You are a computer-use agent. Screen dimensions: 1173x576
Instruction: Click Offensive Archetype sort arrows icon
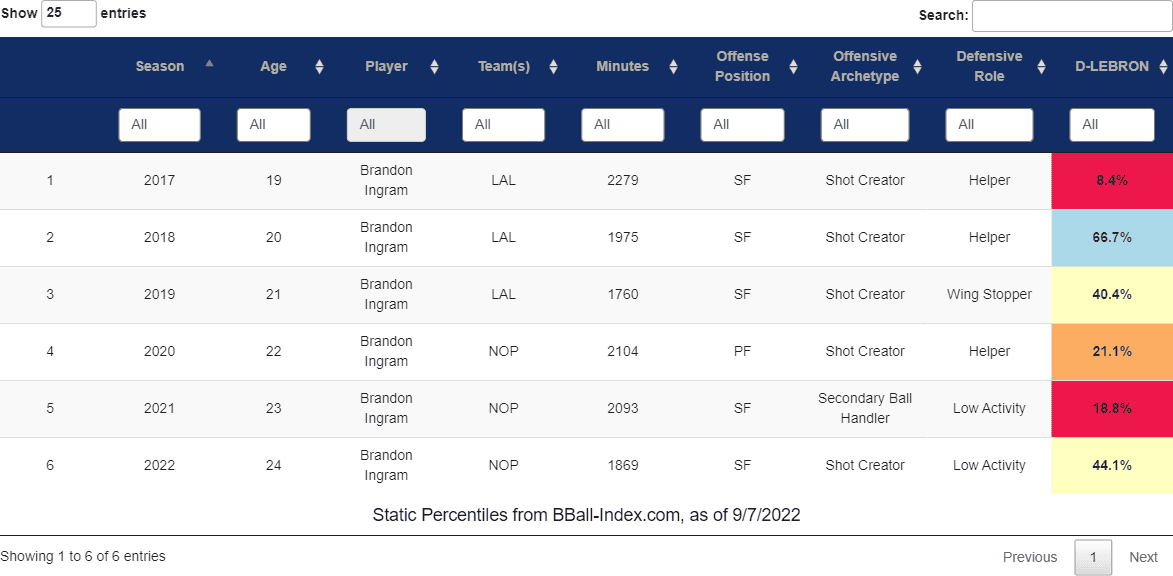(x=917, y=67)
